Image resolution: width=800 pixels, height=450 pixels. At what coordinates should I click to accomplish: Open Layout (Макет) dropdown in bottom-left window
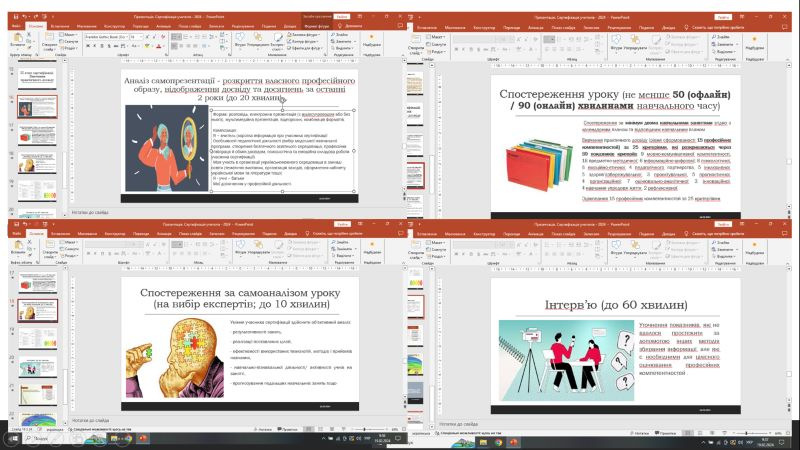(68, 242)
